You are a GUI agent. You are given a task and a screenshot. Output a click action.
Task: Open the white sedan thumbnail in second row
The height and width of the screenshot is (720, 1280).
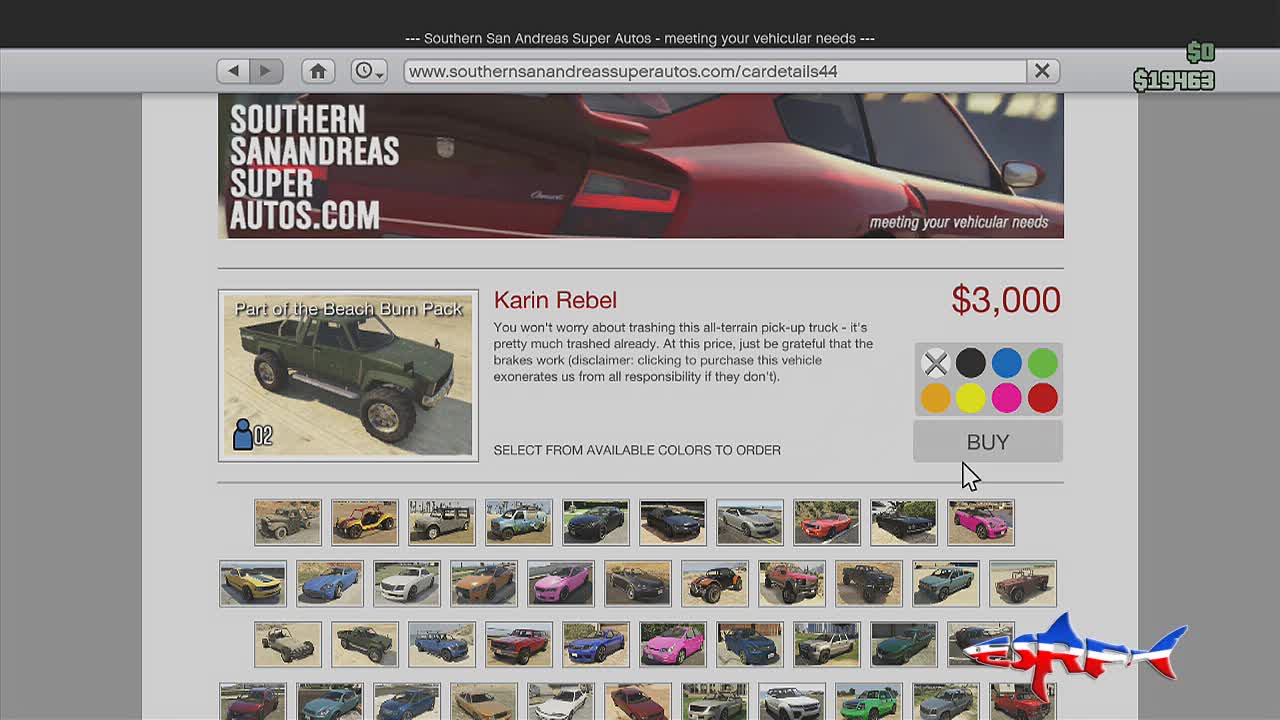pos(407,584)
